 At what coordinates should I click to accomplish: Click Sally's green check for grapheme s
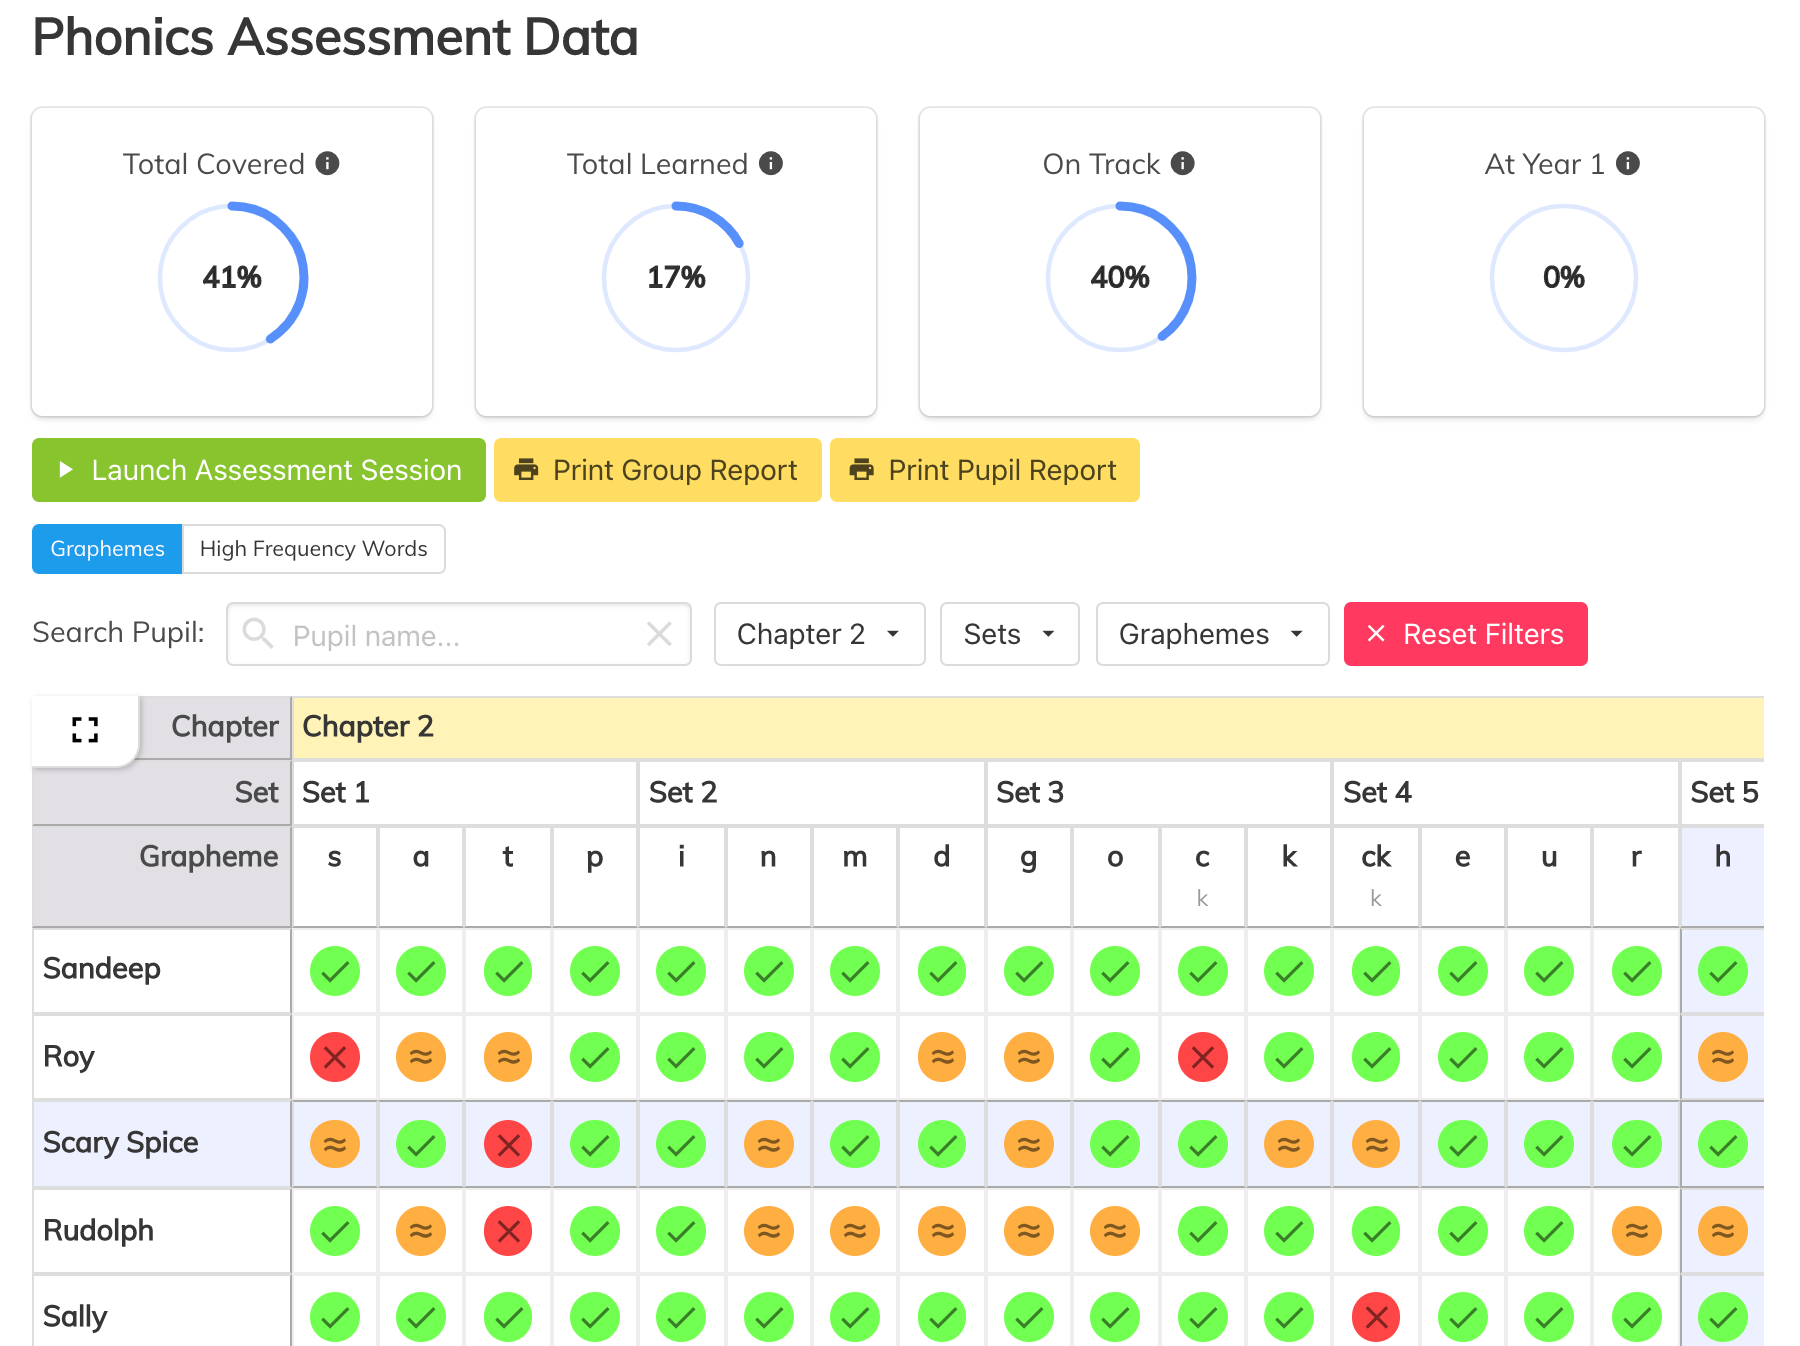tap(335, 1318)
